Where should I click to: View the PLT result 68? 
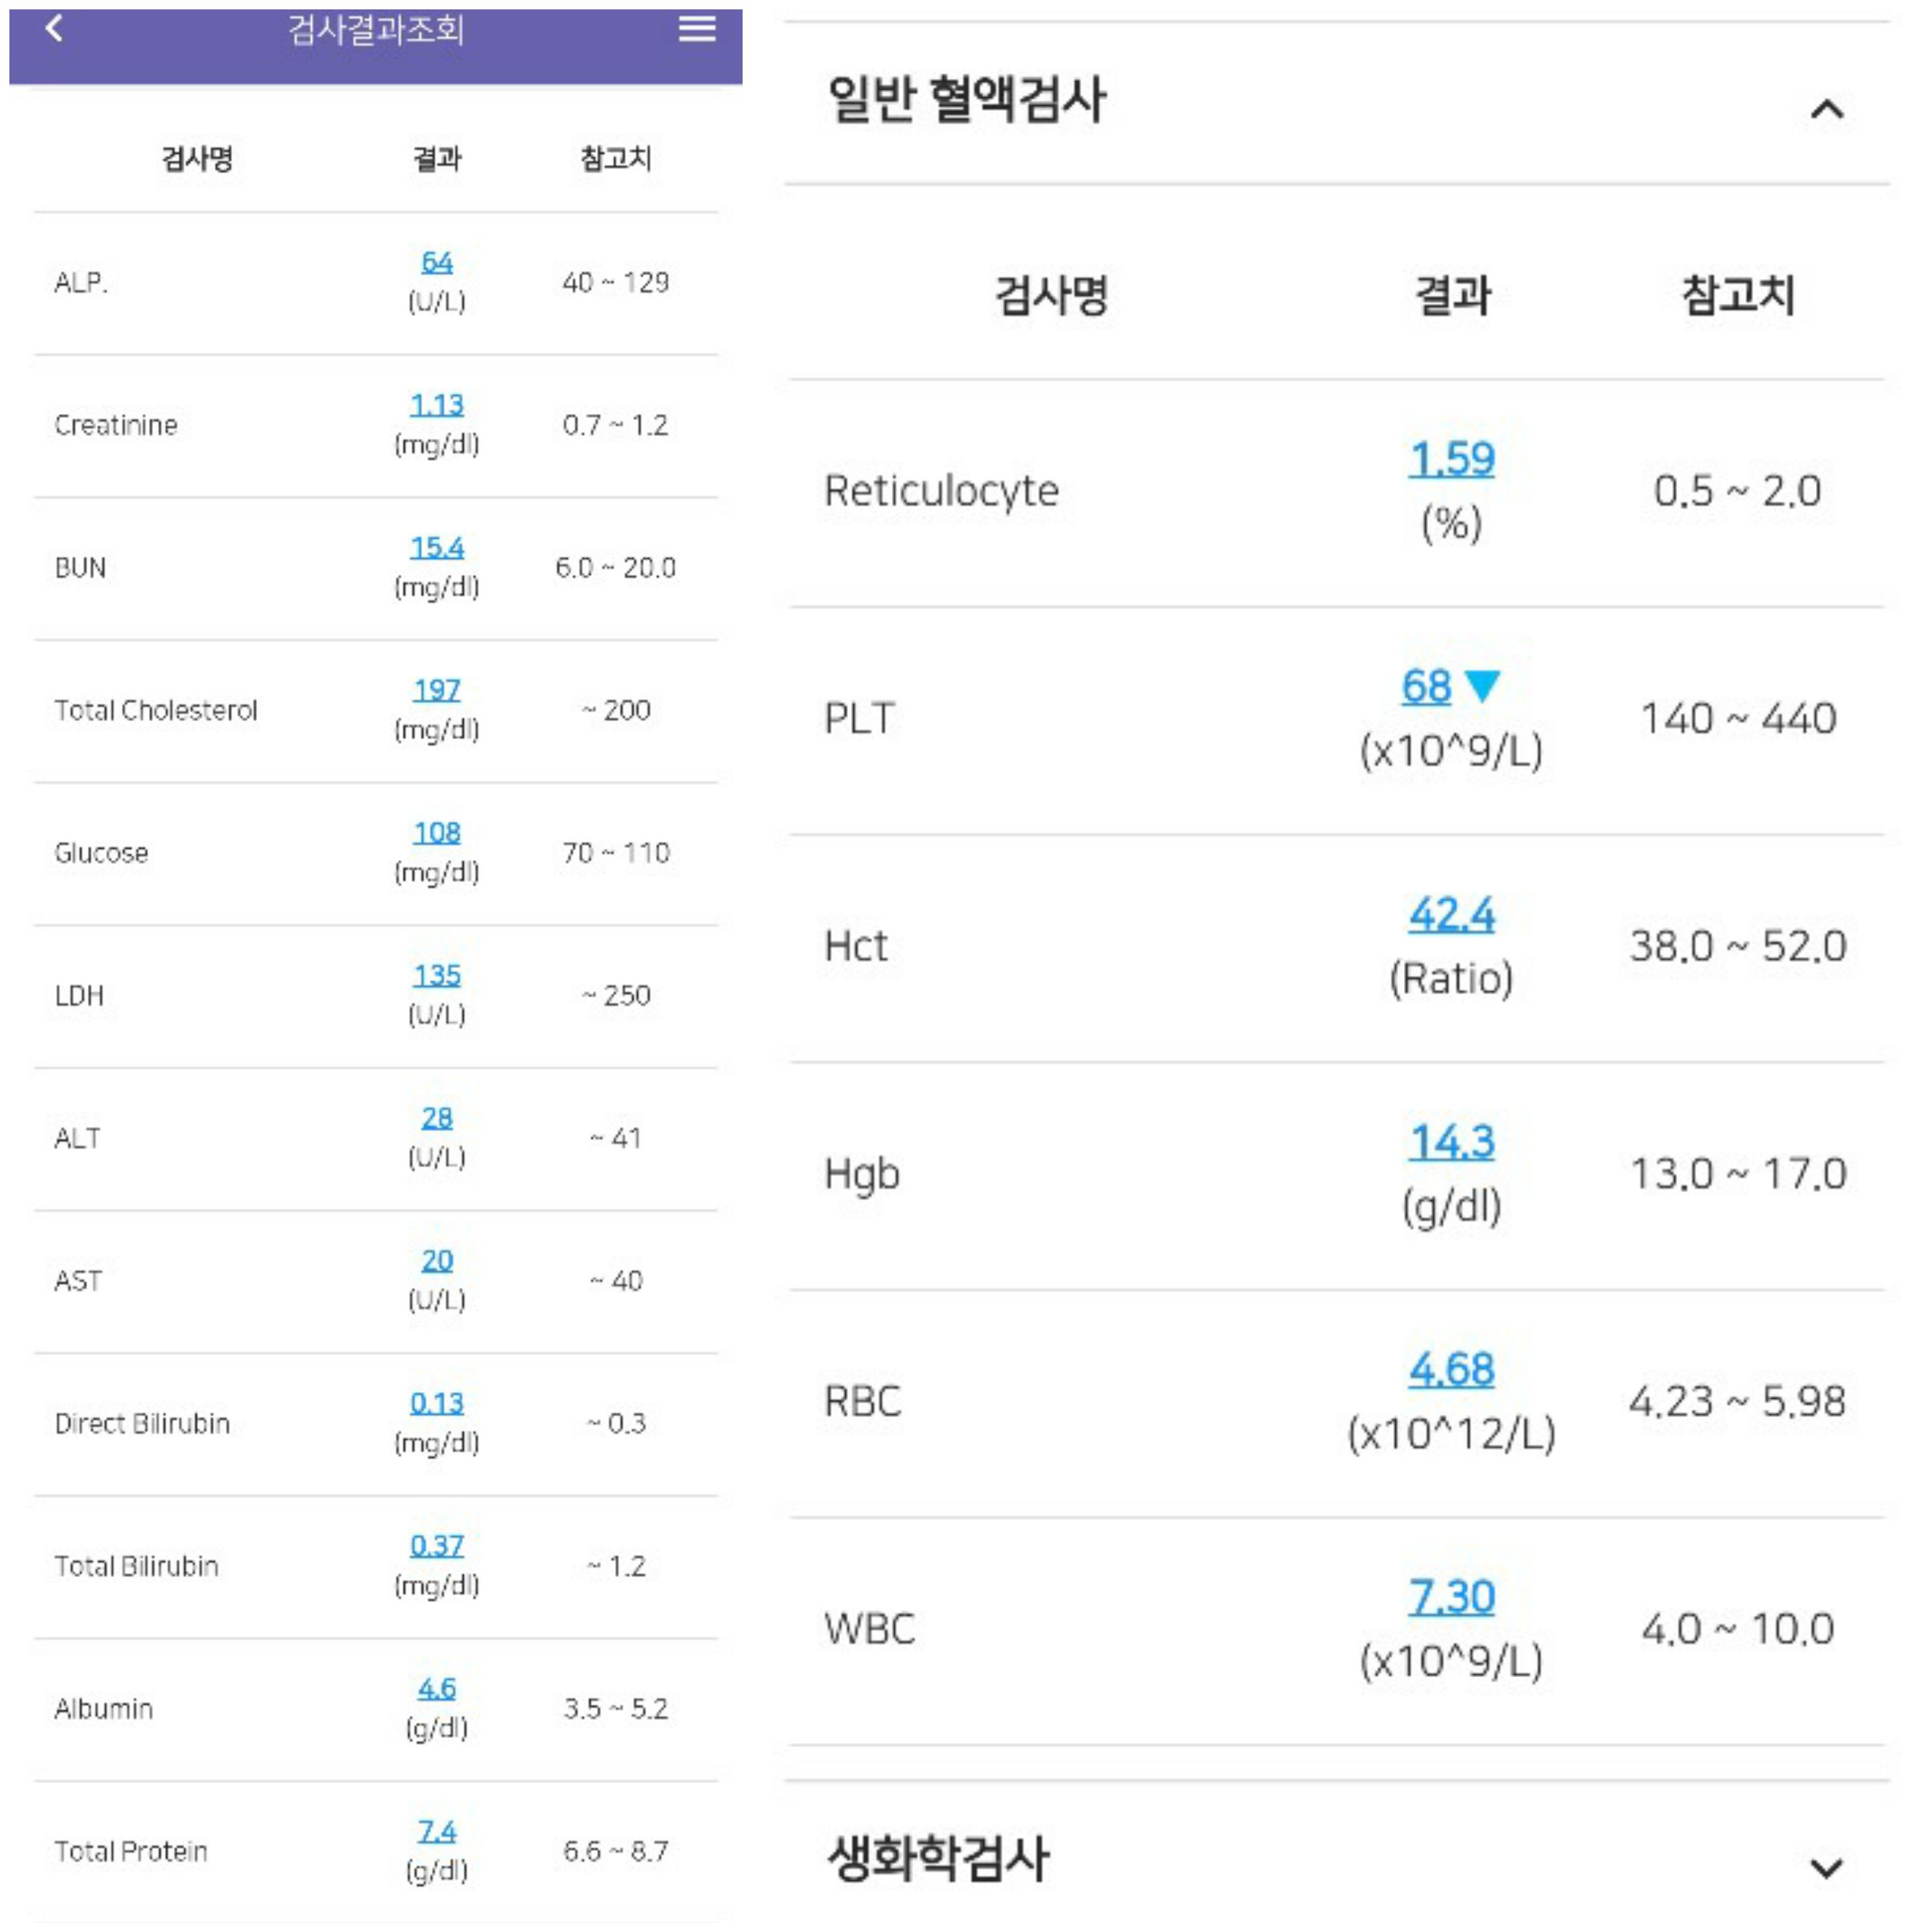[x=1426, y=686]
